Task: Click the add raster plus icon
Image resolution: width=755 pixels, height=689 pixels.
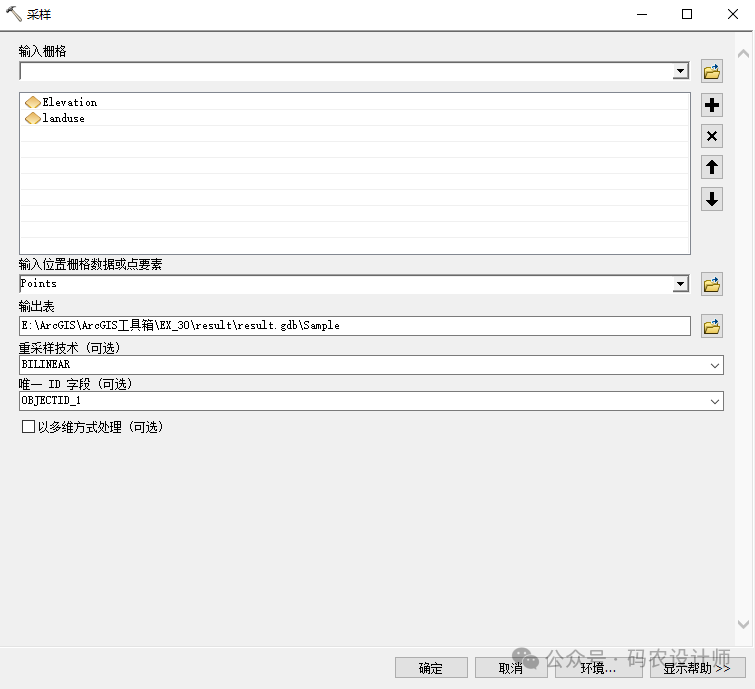Action: click(712, 105)
